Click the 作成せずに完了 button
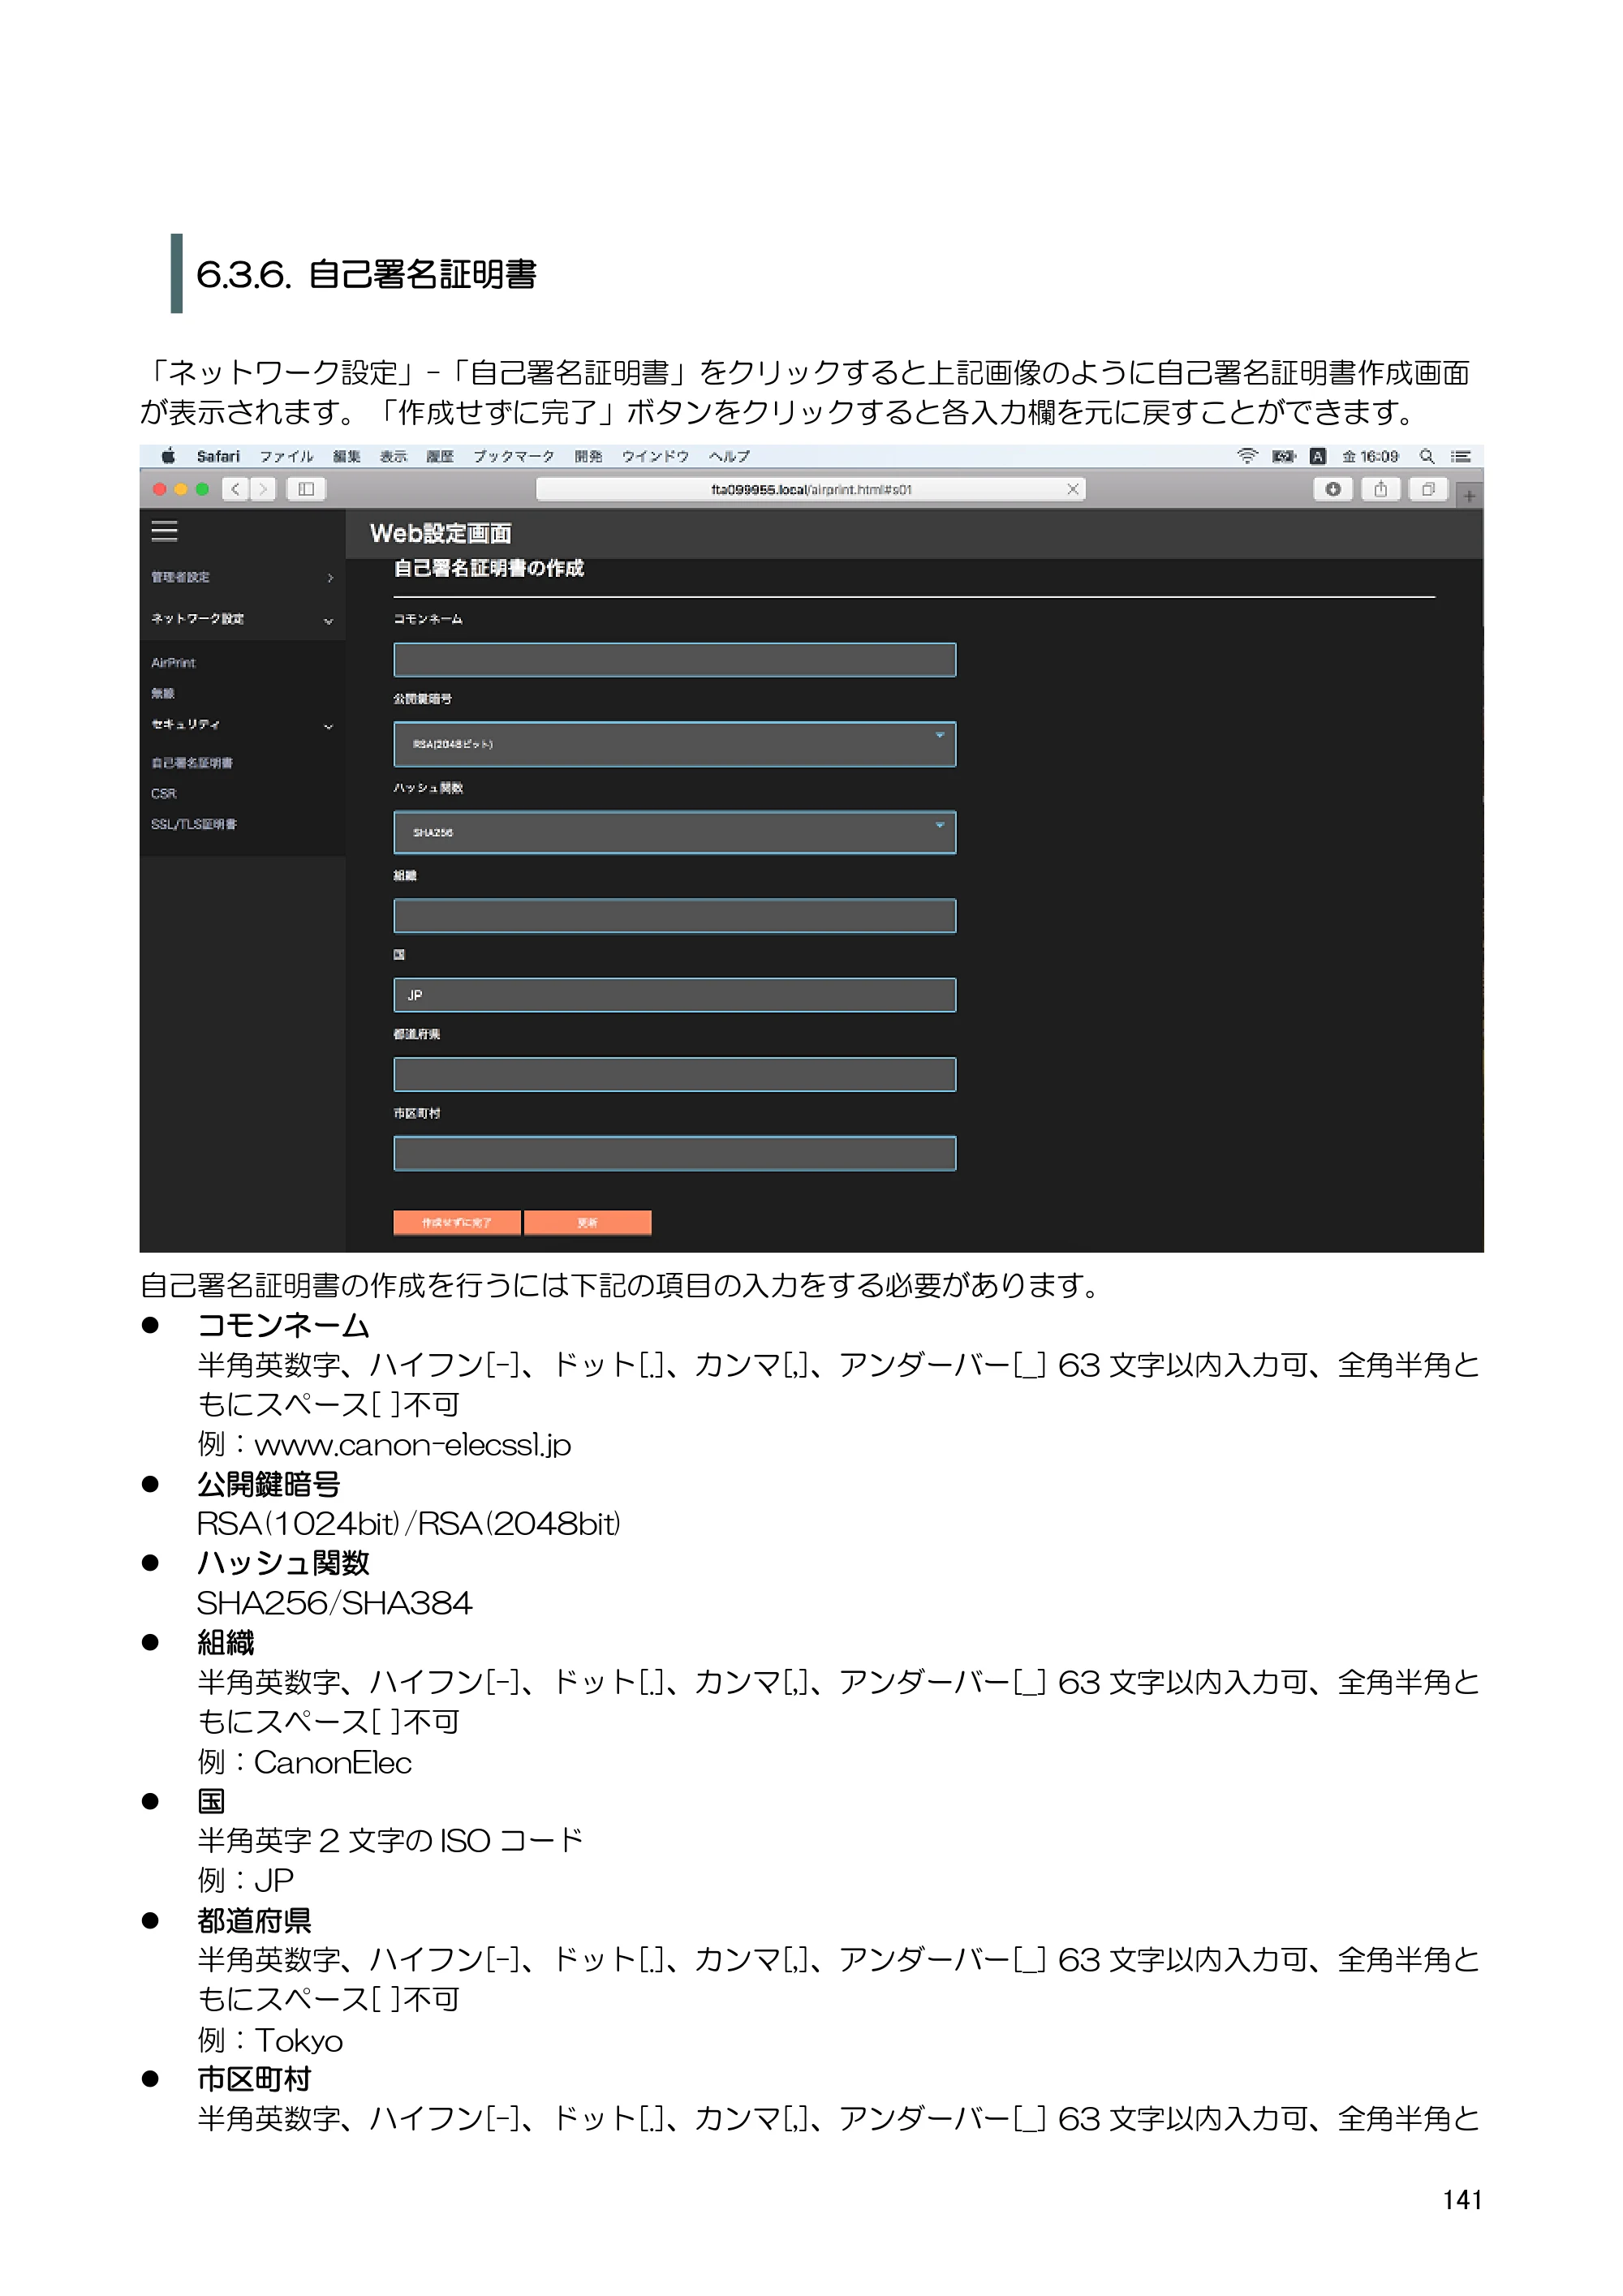The height and width of the screenshot is (2296, 1623). point(457,1222)
